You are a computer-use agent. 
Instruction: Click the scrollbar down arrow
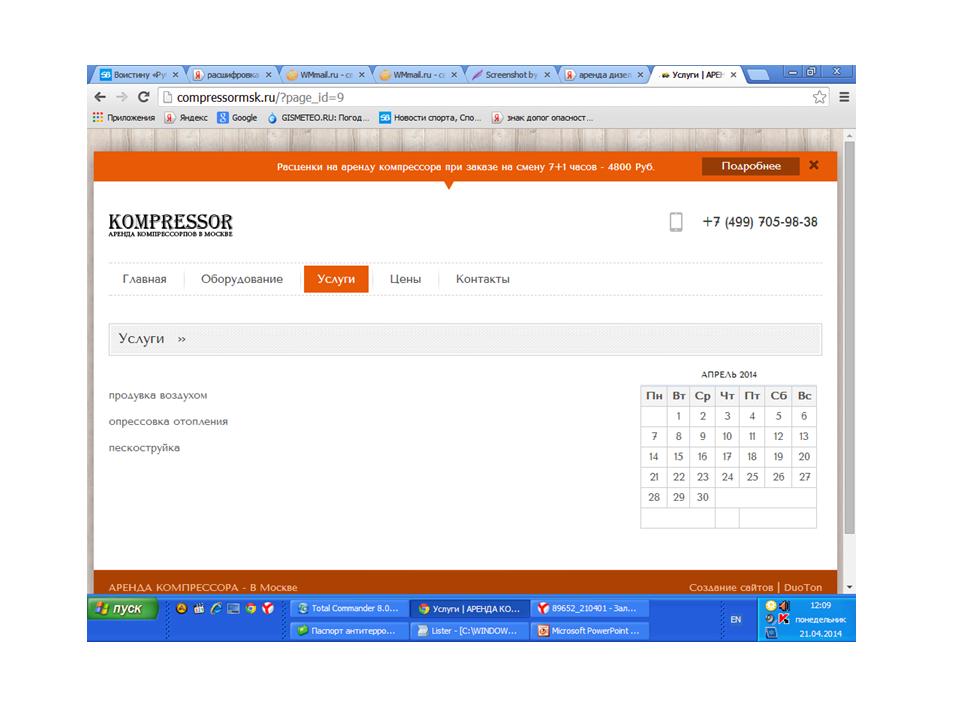[849, 587]
